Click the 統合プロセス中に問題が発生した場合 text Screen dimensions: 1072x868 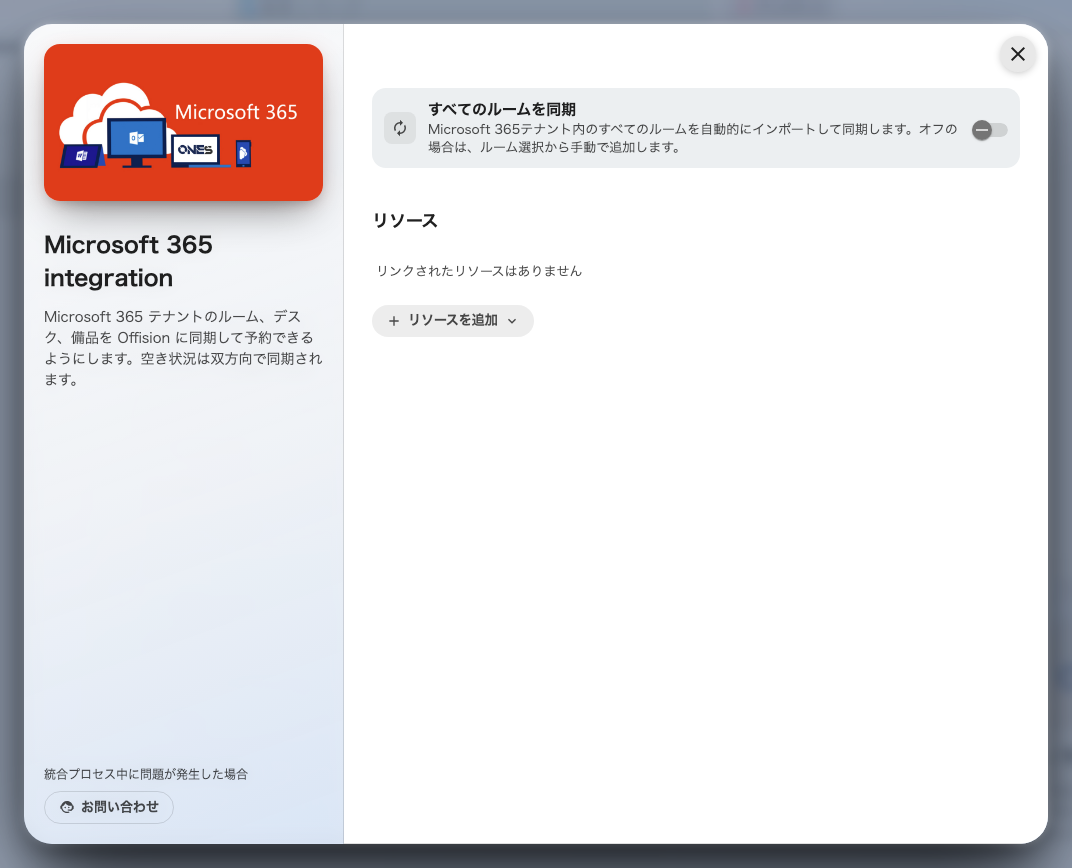pyautogui.click(x=146, y=774)
